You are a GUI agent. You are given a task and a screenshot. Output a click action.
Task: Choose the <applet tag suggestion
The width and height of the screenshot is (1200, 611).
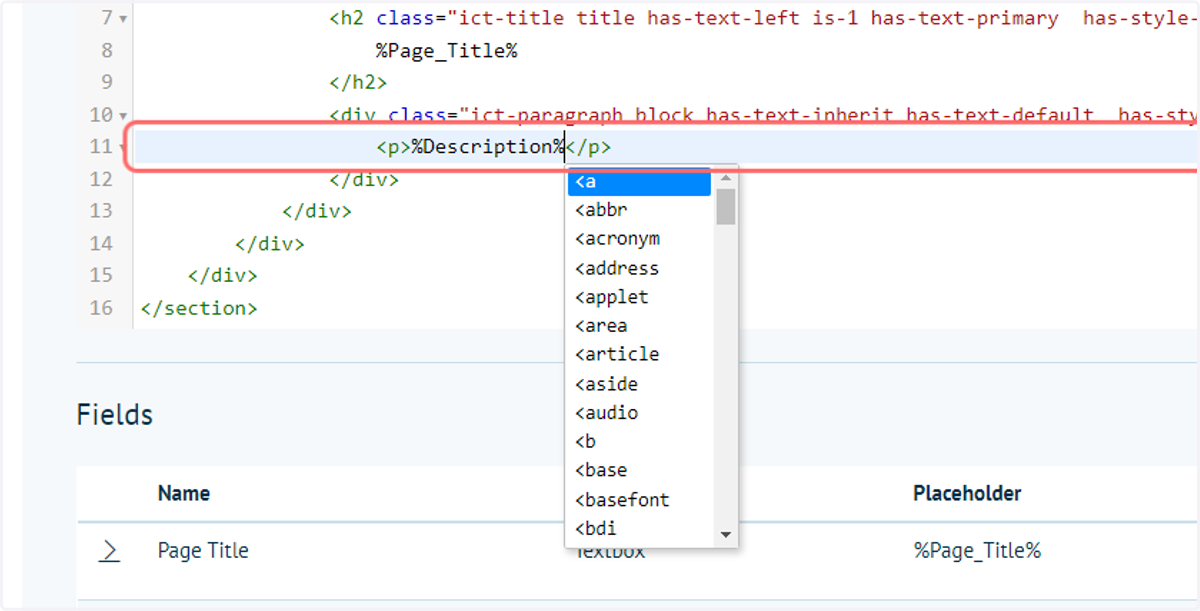[x=639, y=297]
